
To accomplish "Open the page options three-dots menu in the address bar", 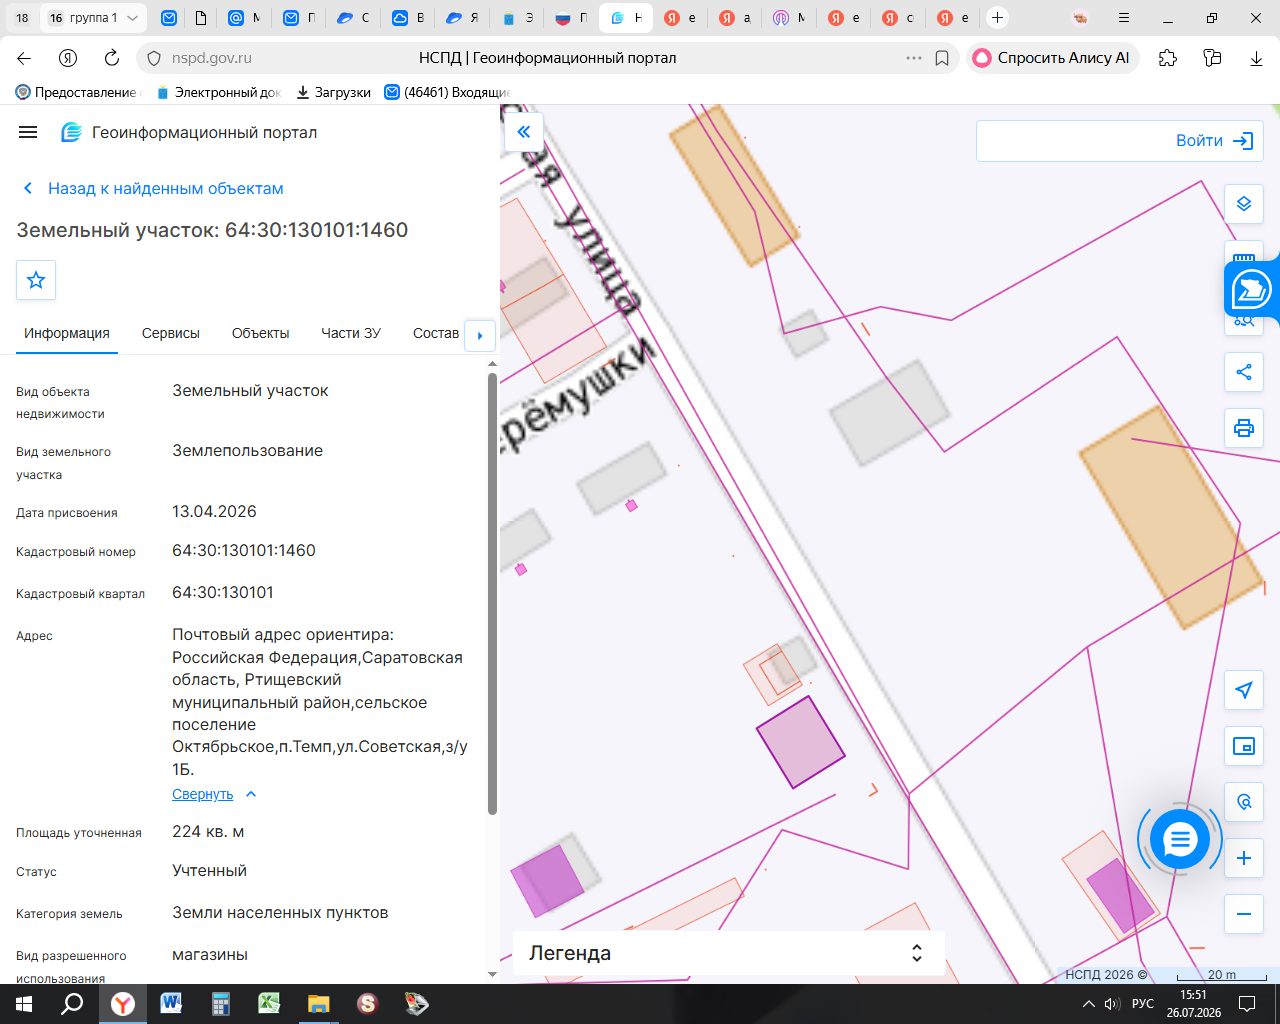I will coord(913,58).
